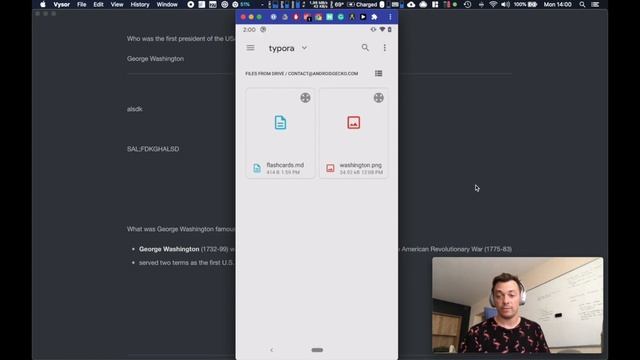Click the Vysor teal circle icon

pyautogui.click(x=341, y=17)
